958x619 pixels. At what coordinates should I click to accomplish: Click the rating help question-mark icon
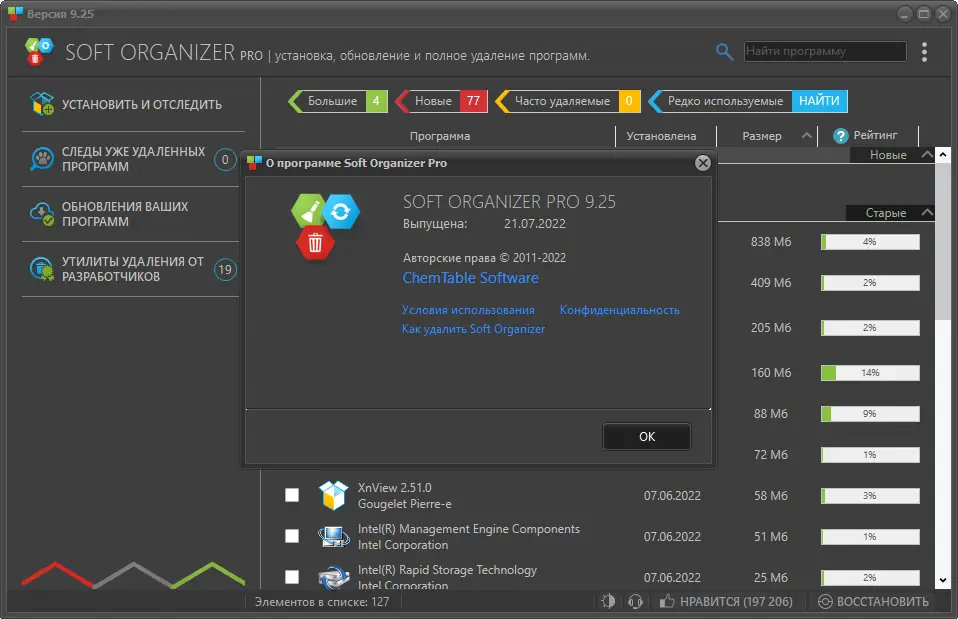click(x=841, y=136)
